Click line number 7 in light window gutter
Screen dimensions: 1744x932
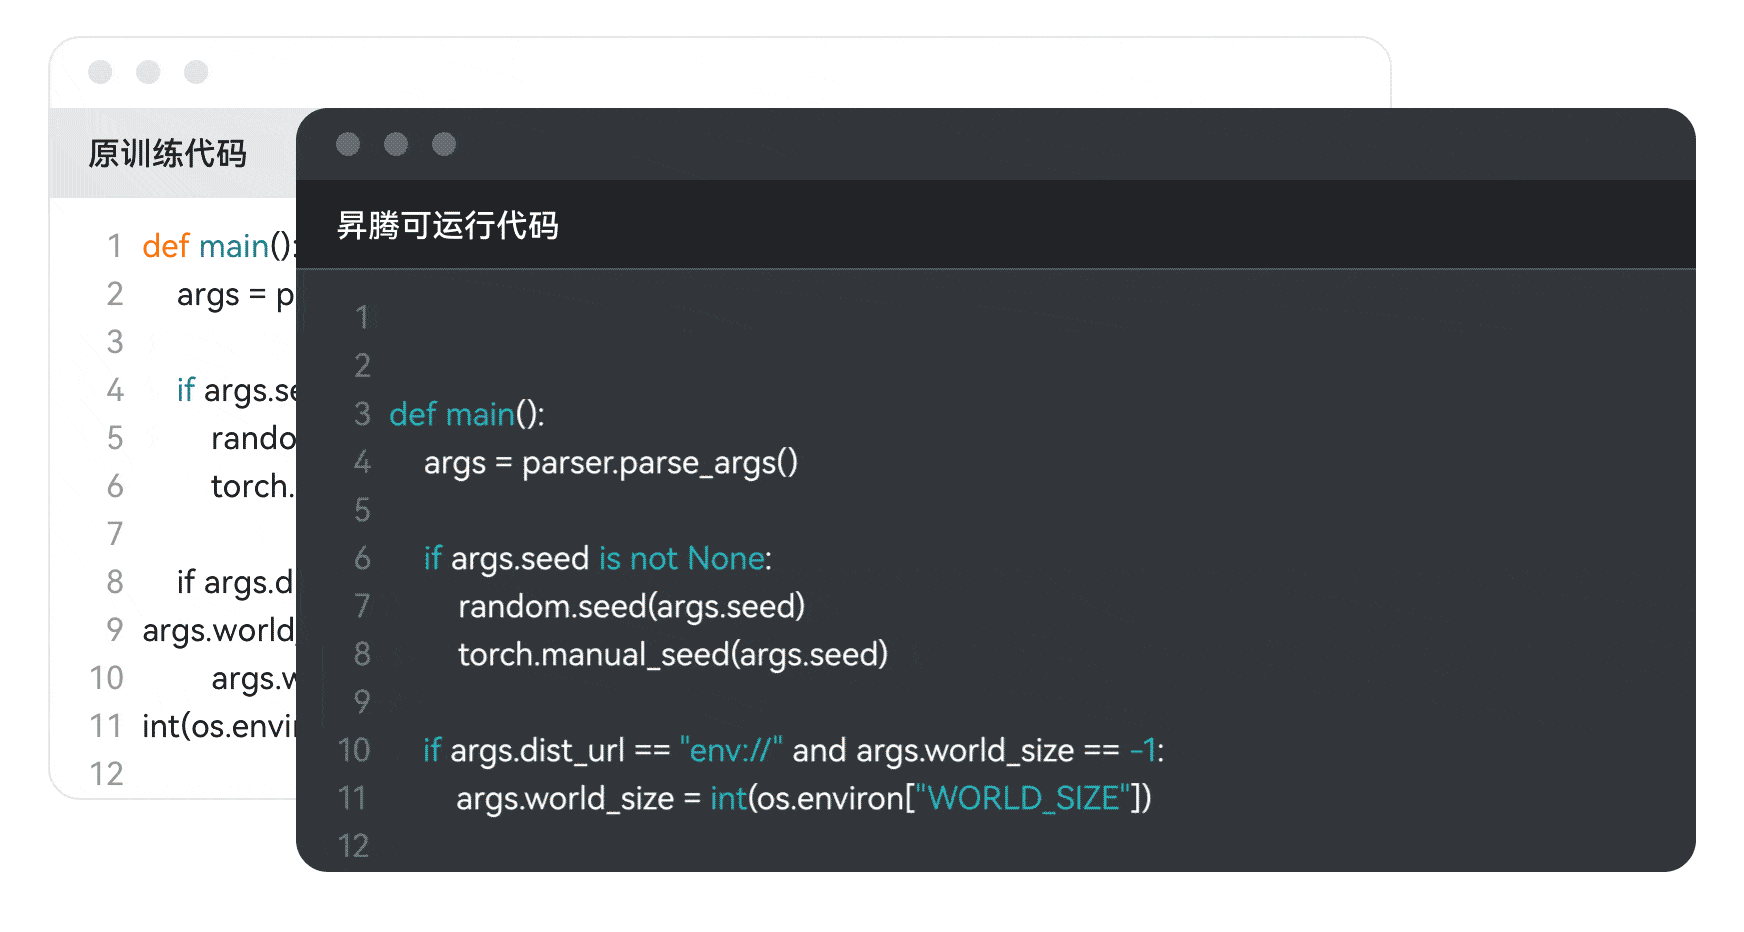coord(115,534)
